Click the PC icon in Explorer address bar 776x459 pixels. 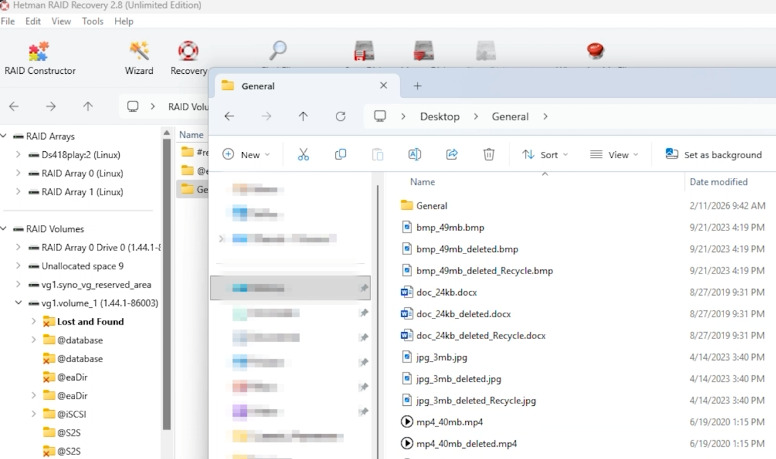pyautogui.click(x=380, y=116)
